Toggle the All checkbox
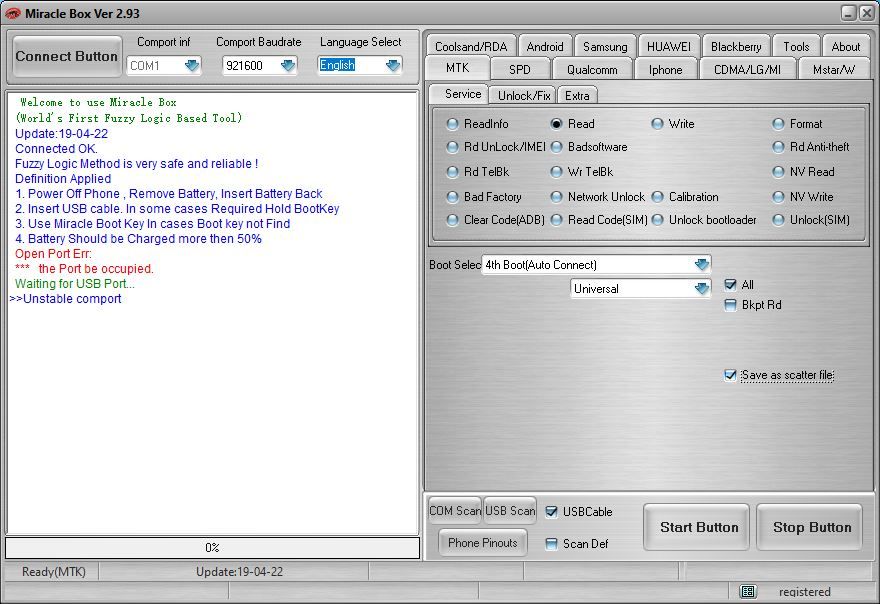880x604 pixels. (x=730, y=285)
